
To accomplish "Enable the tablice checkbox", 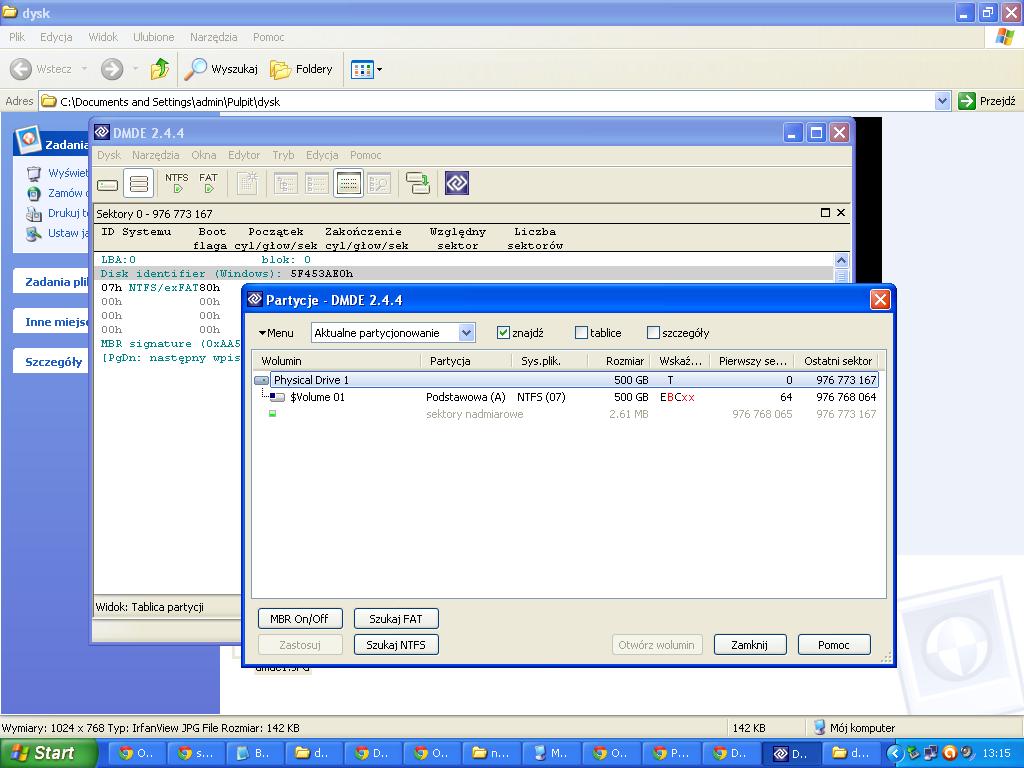I will [581, 333].
